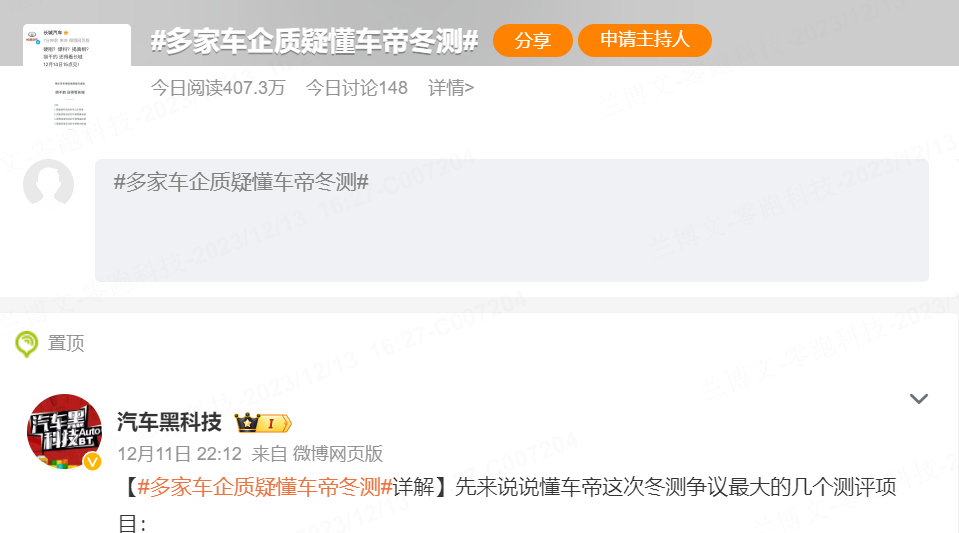Open the topic cover thumbnail image
Screen dimensions: 959x533
click(x=77, y=78)
